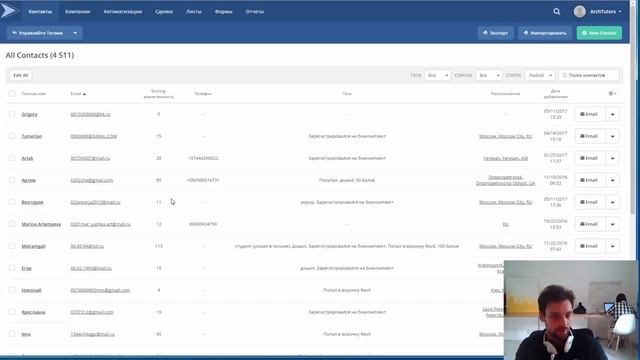
Task: Select the checkbox for the score 113 row
Action: pos(12,246)
